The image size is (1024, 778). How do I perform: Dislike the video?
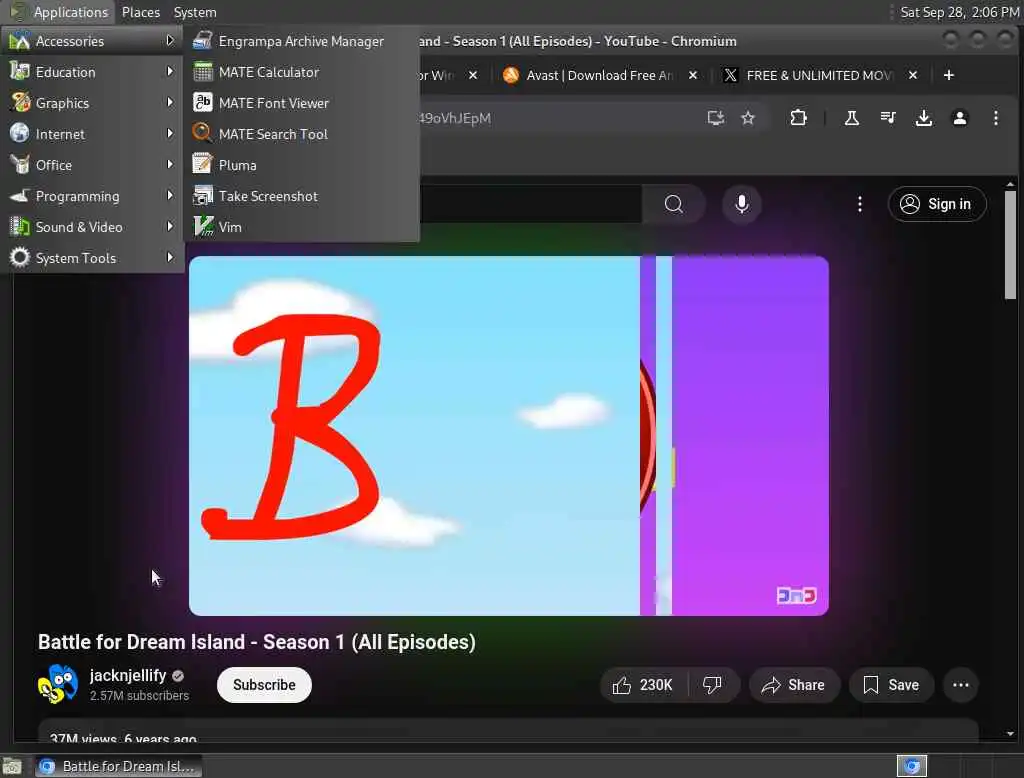(712, 685)
